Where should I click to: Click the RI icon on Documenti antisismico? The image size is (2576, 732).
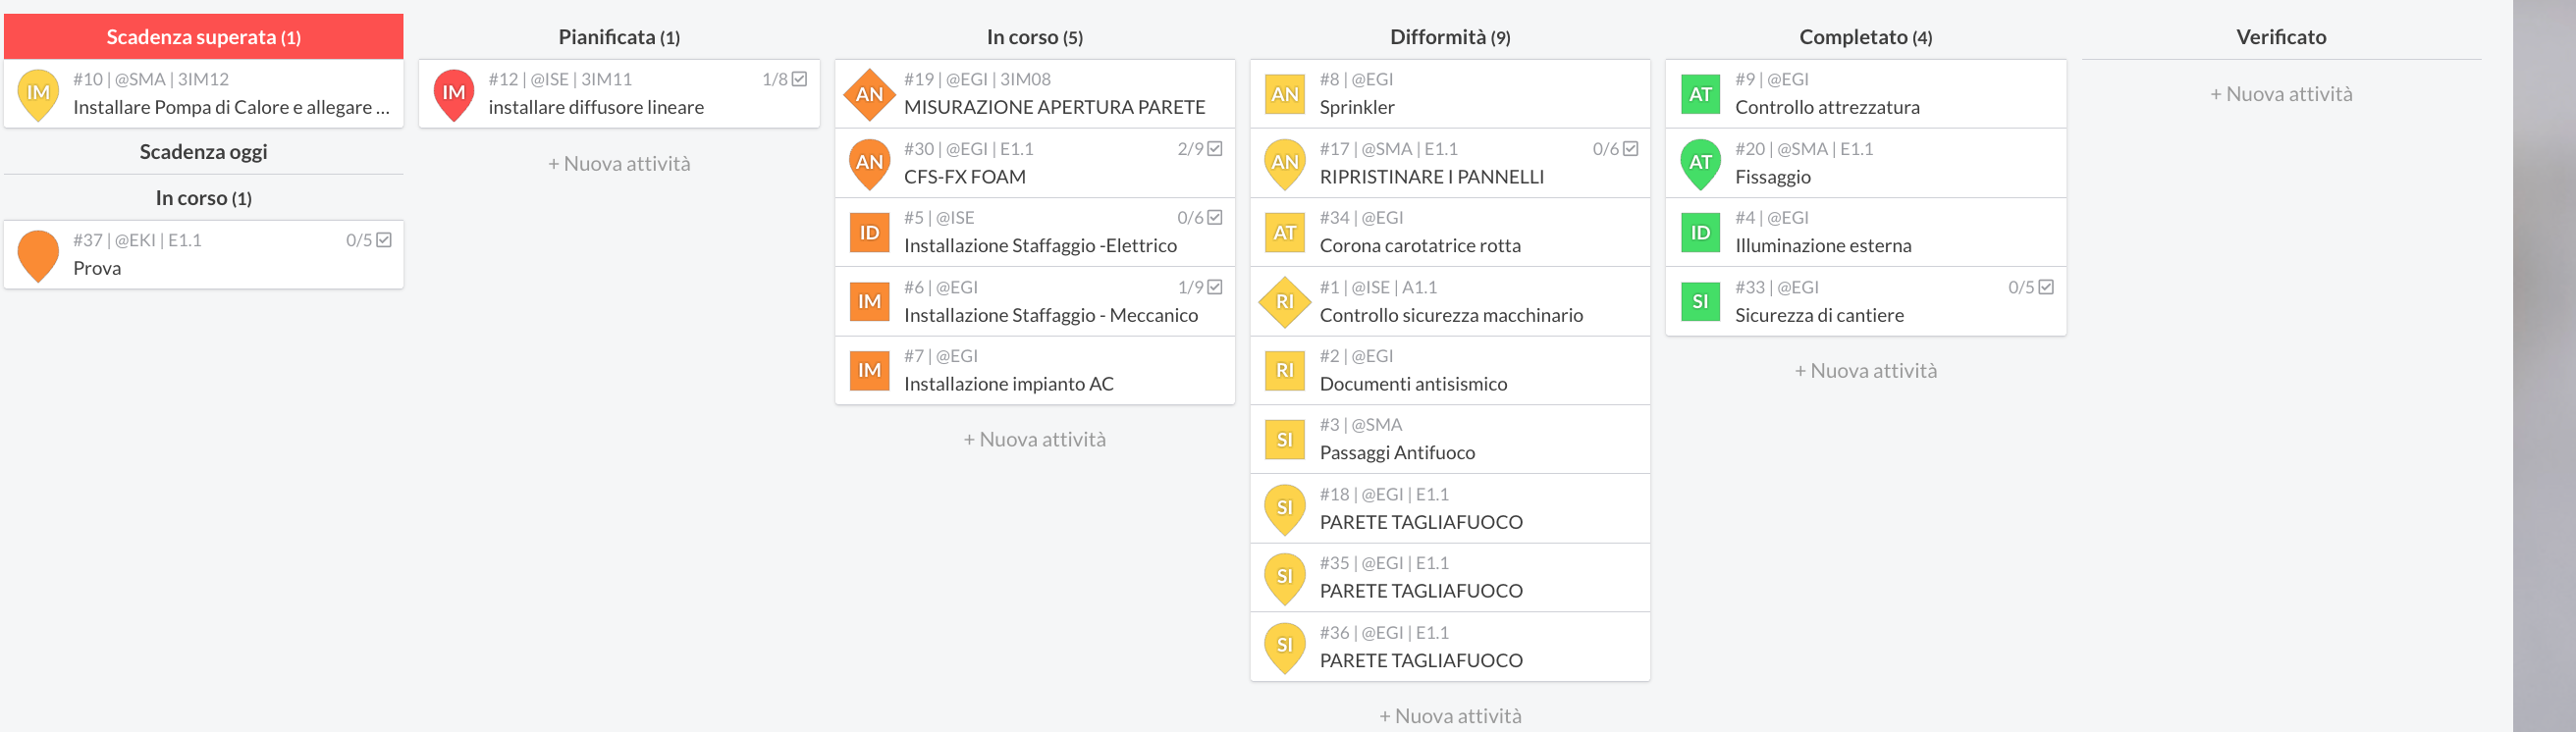click(1284, 370)
